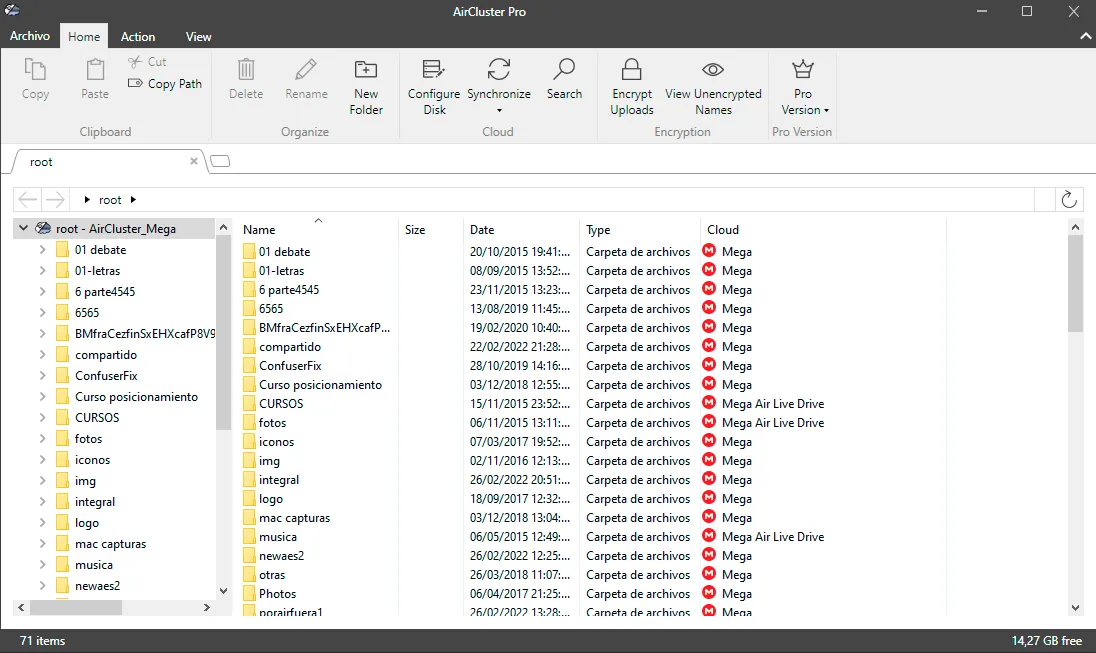The width and height of the screenshot is (1096, 653).
Task: Create a New Folder from ribbon
Action: coord(366,87)
